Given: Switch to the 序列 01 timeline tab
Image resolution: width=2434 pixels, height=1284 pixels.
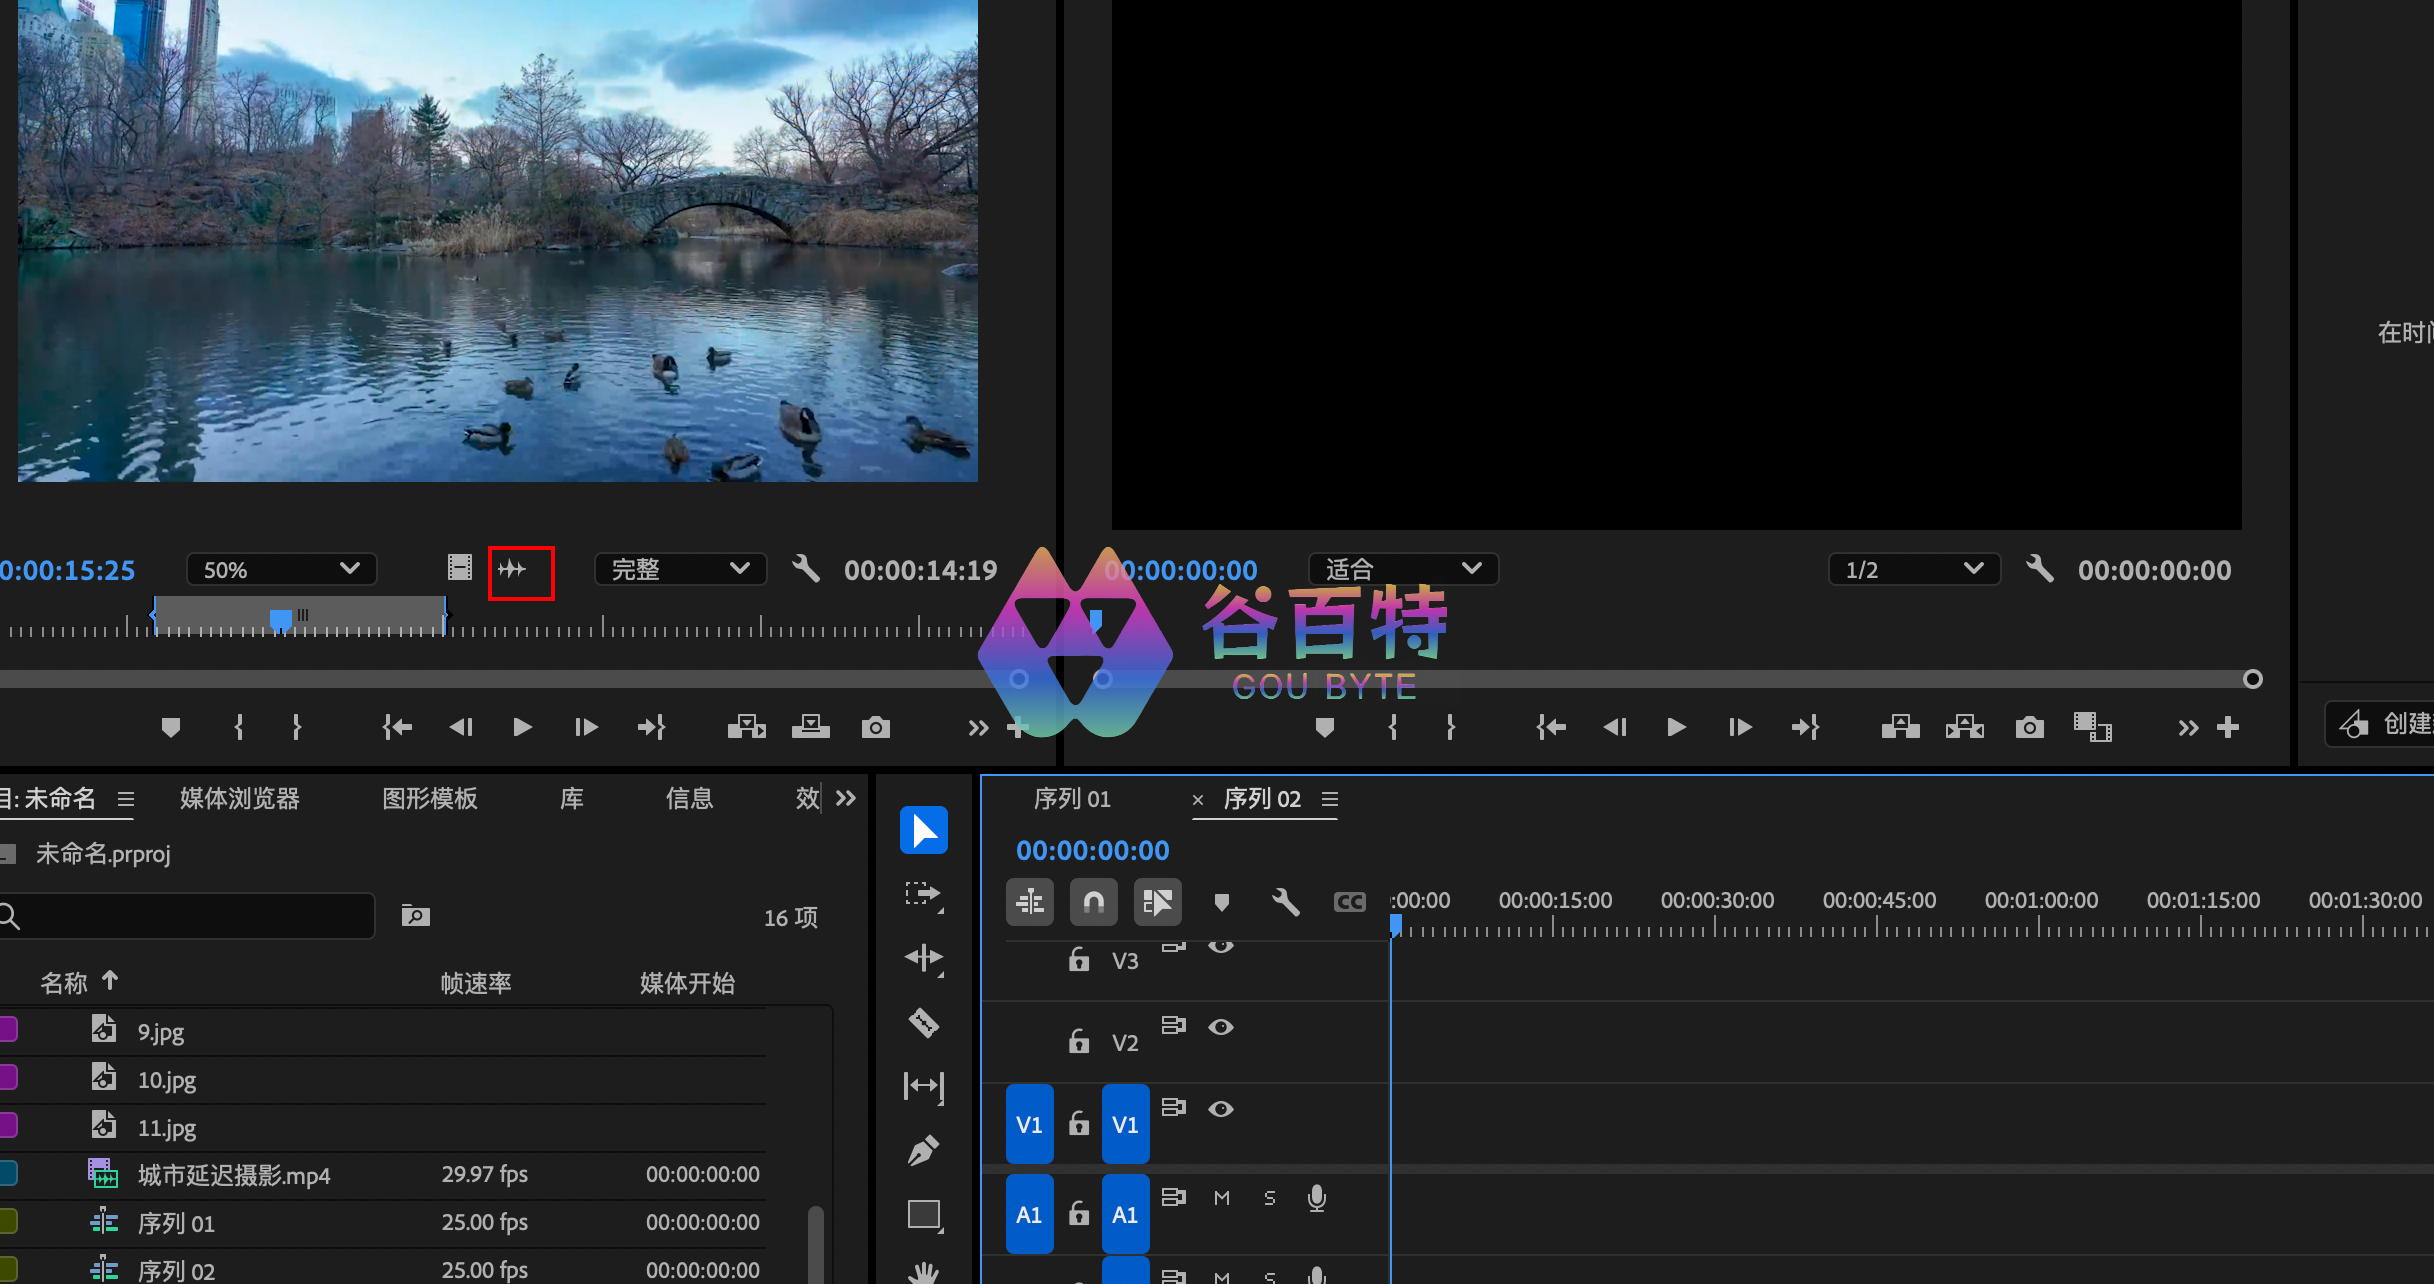Looking at the screenshot, I should click(1071, 799).
